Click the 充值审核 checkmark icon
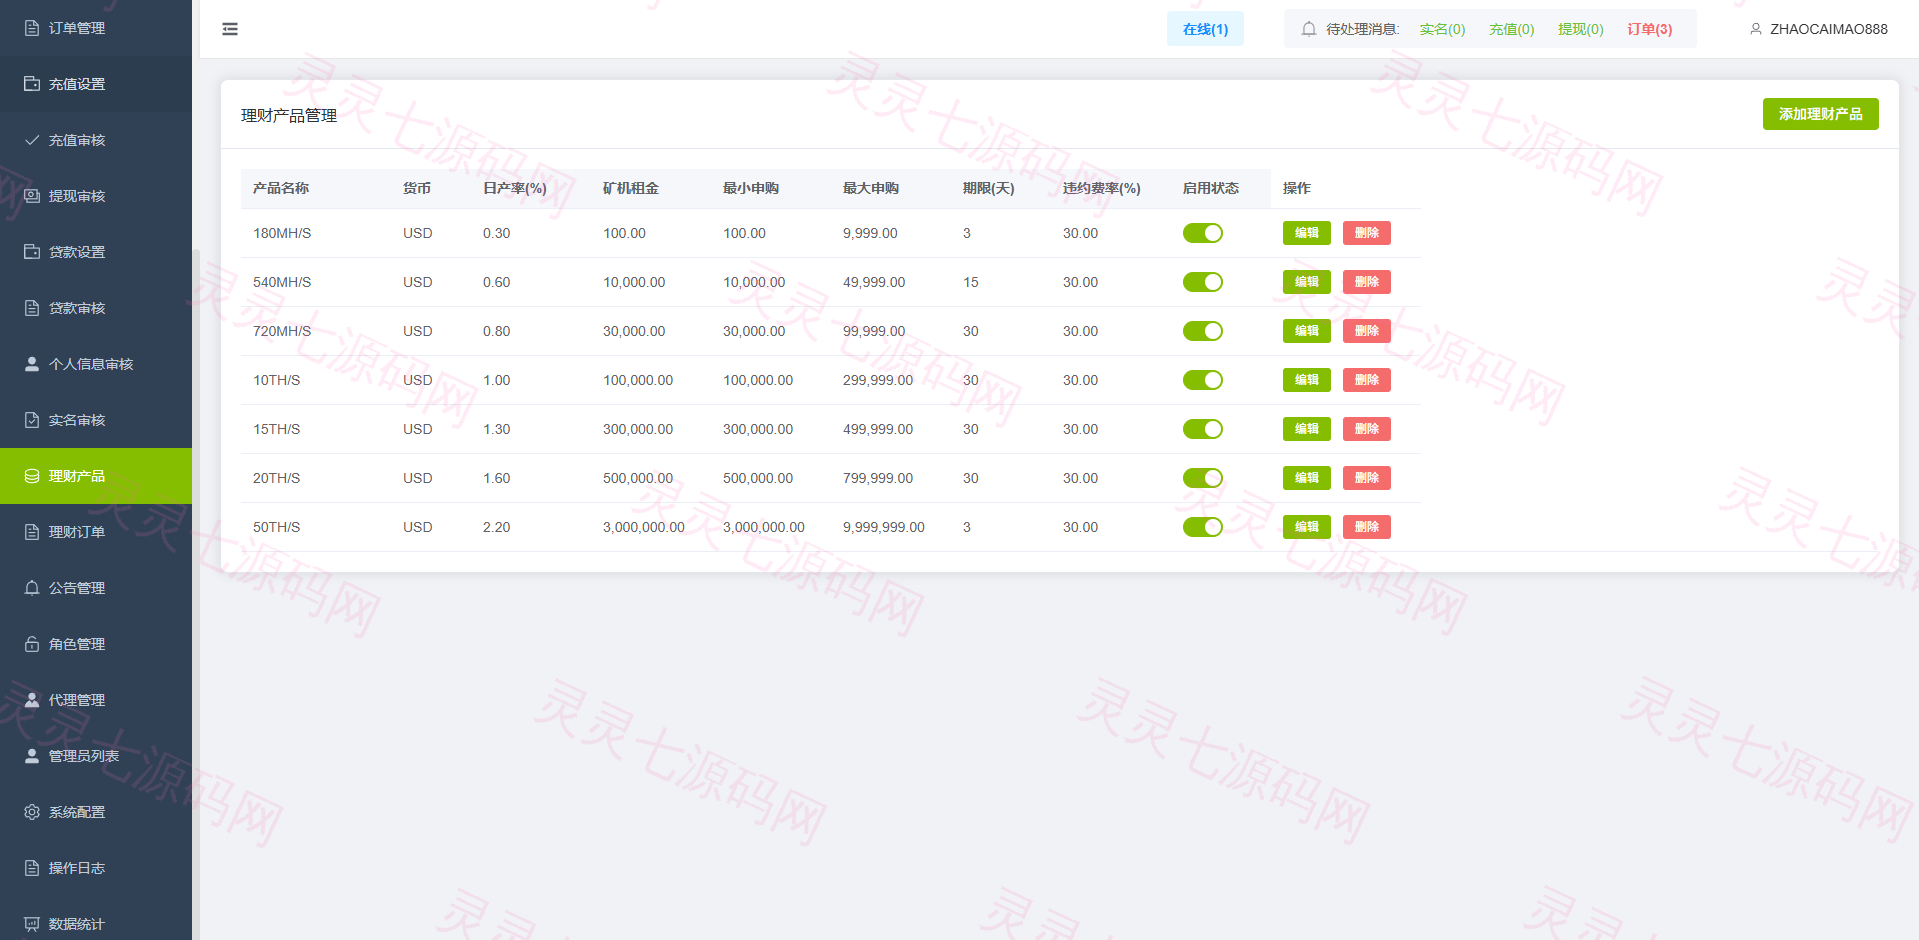 (x=32, y=140)
